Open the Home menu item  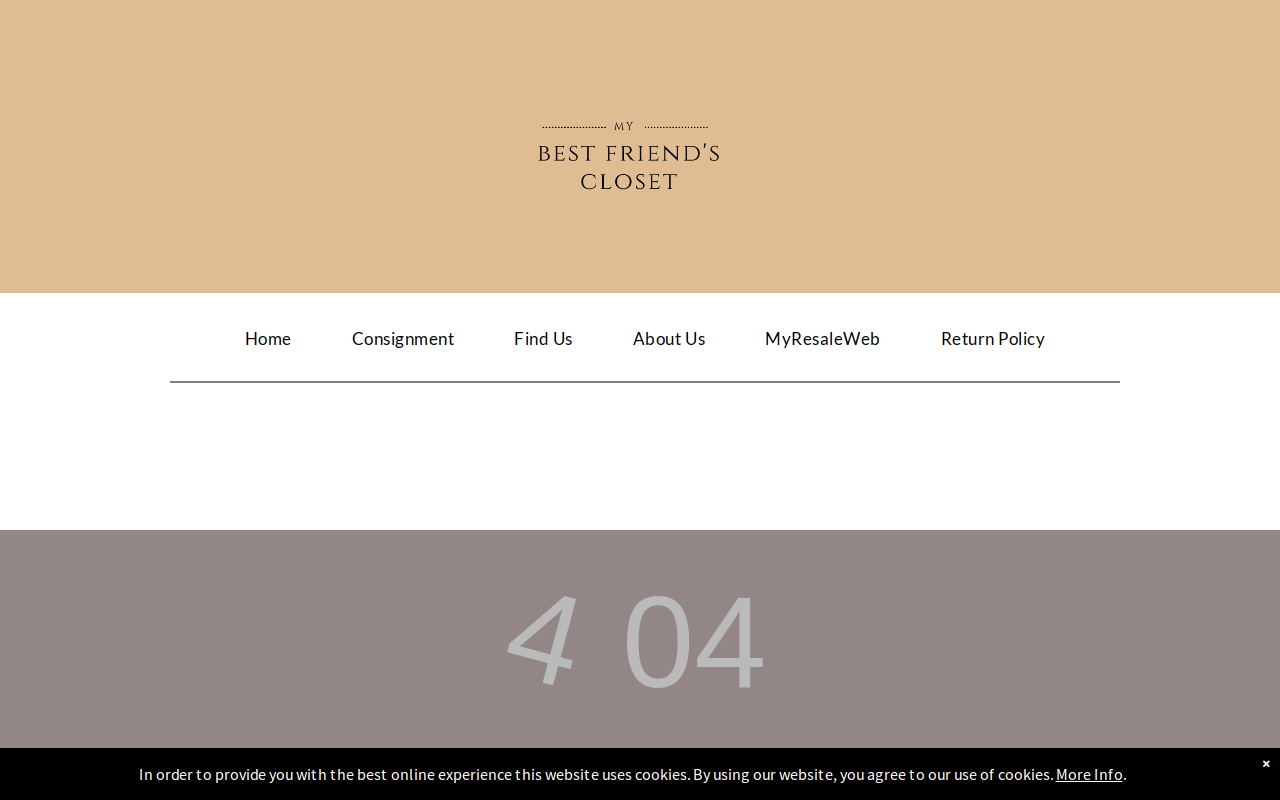coord(268,339)
